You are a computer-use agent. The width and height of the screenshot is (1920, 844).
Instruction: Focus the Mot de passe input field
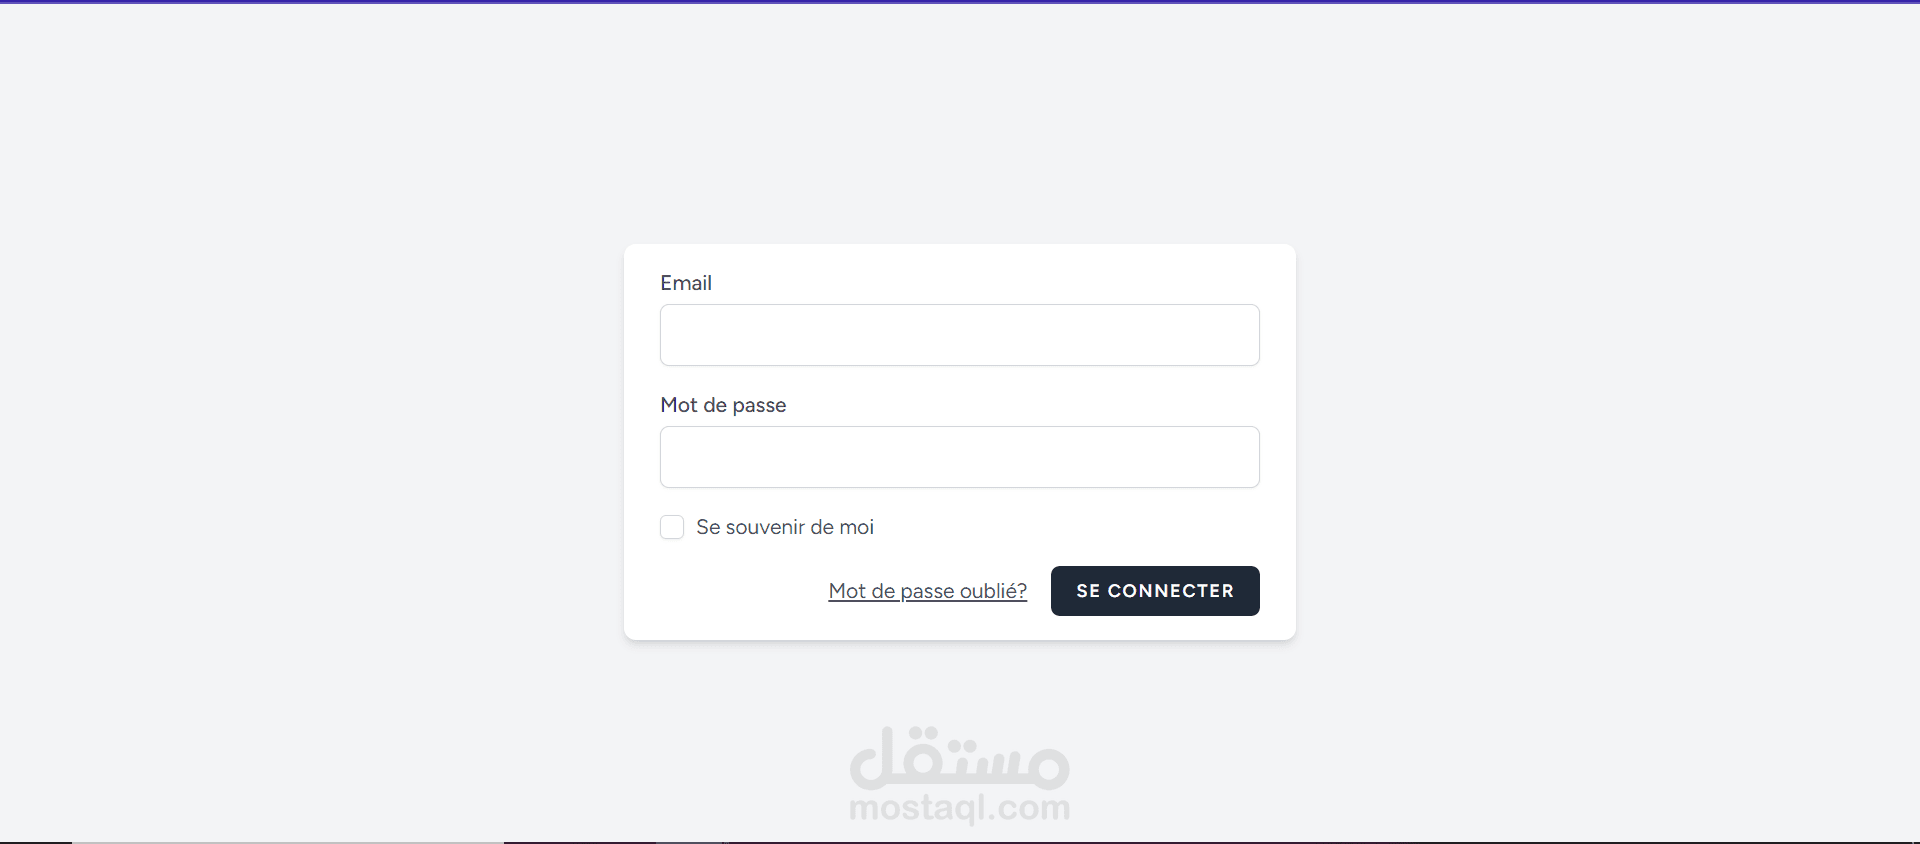click(x=959, y=457)
